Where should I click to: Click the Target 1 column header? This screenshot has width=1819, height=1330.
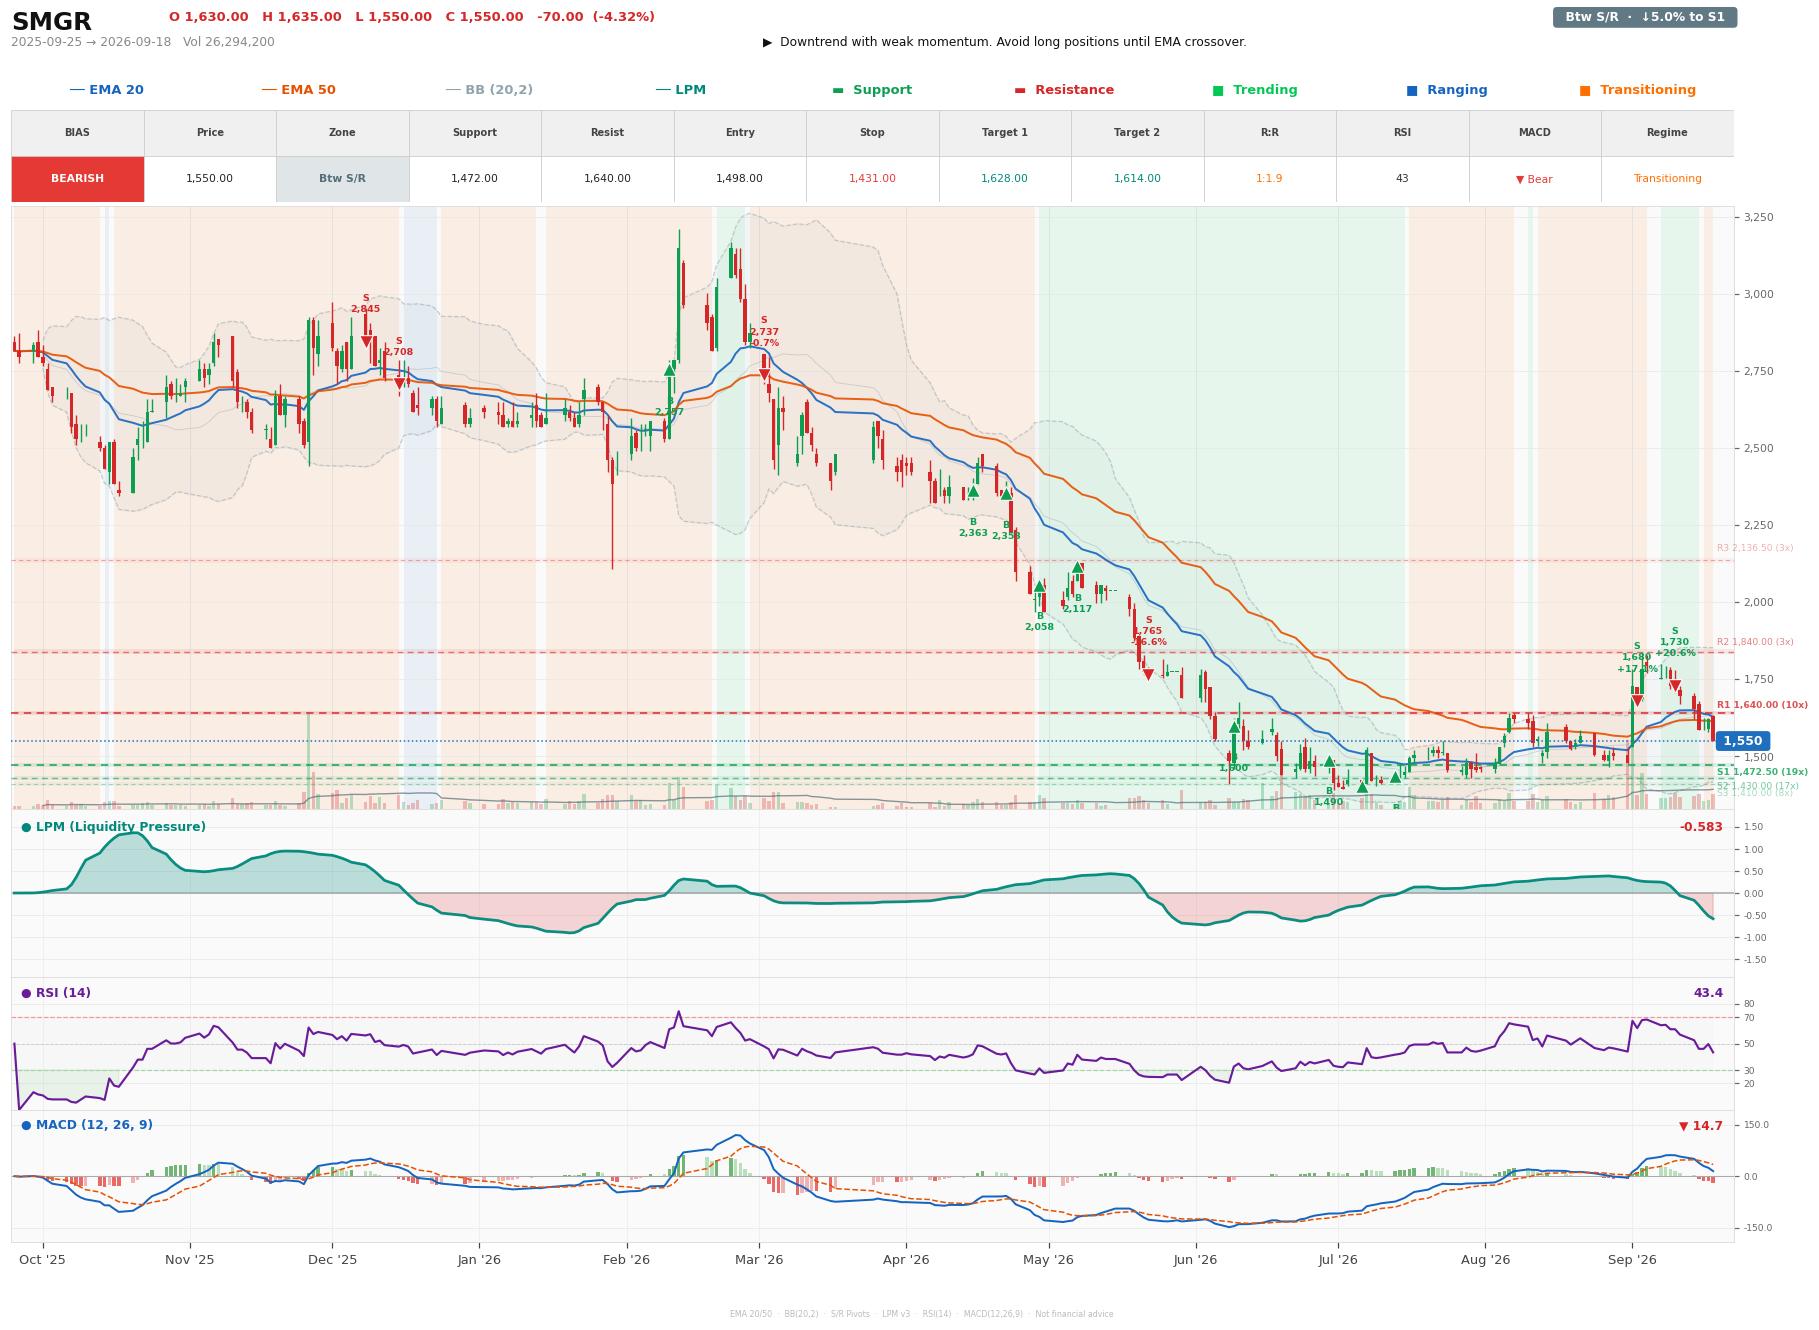[x=1005, y=133]
